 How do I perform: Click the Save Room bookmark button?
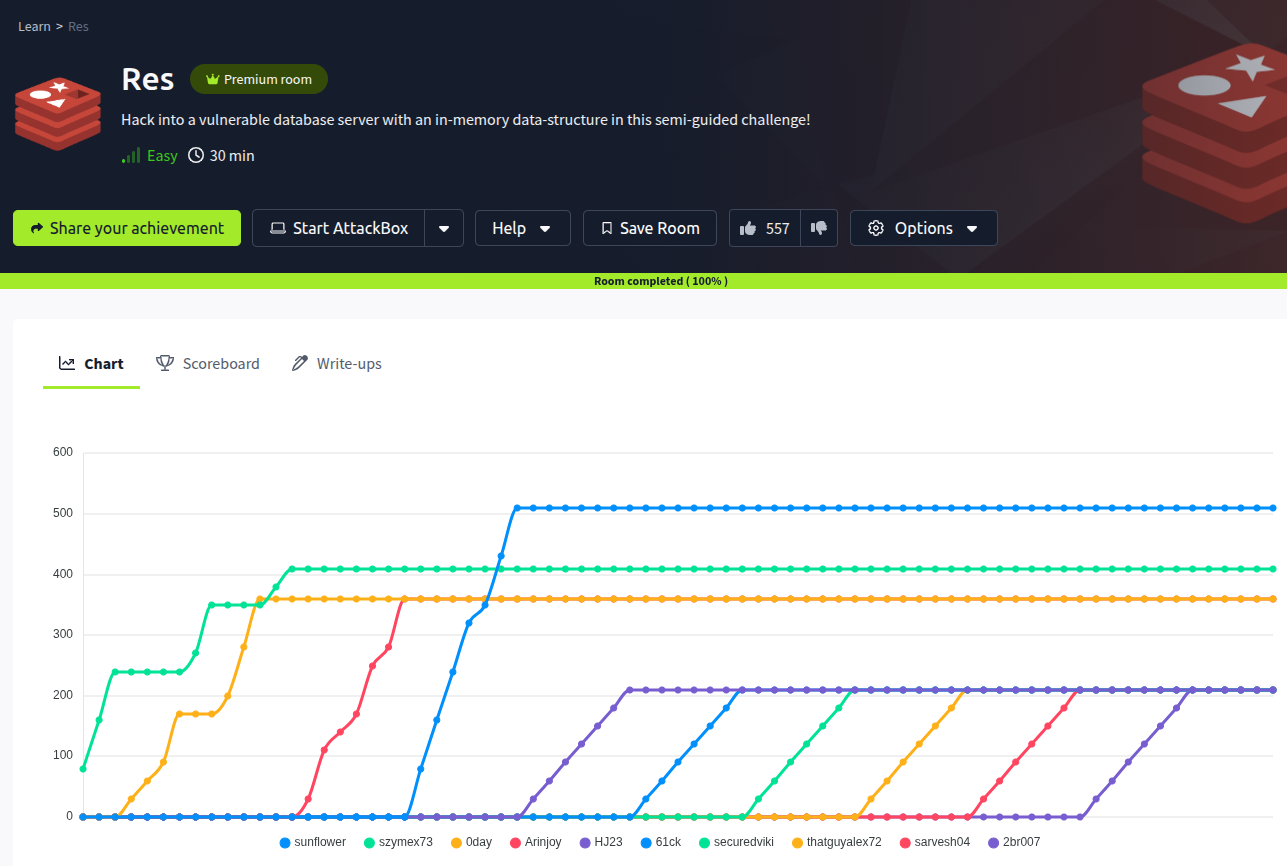pyautogui.click(x=649, y=228)
